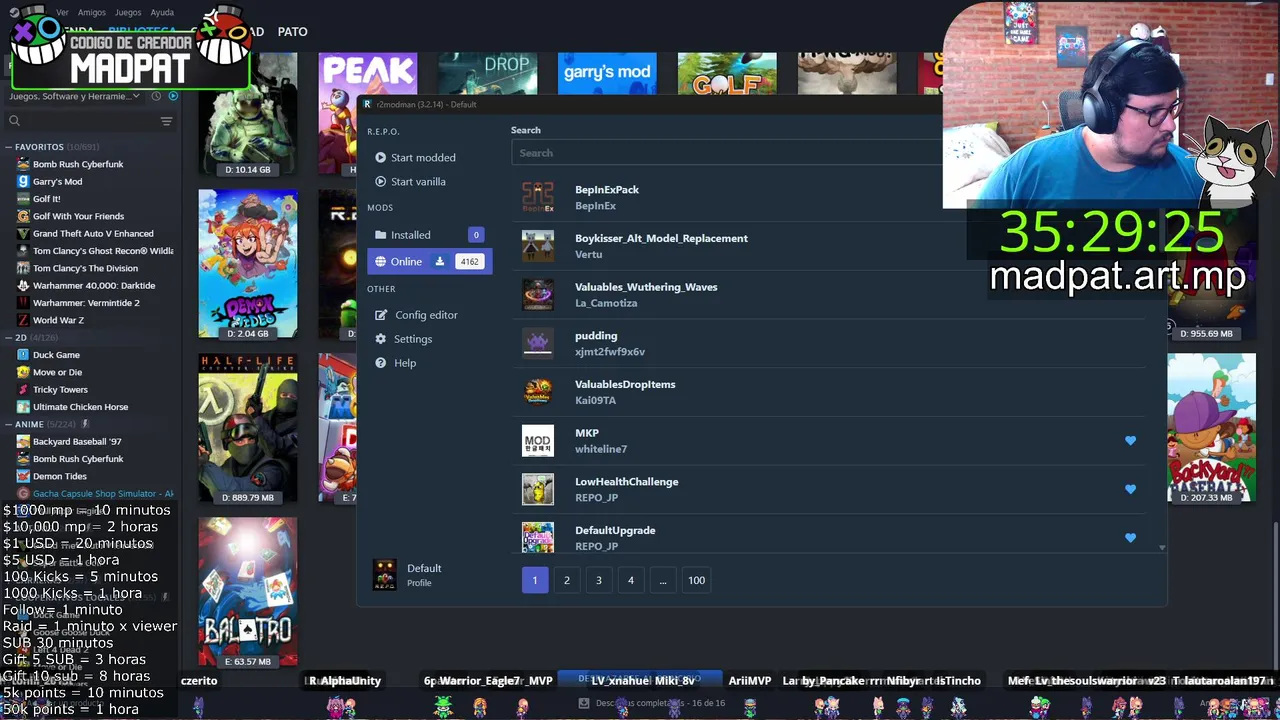Open the Ver menu in Steam
Image resolution: width=1280 pixels, height=720 pixels.
point(62,12)
